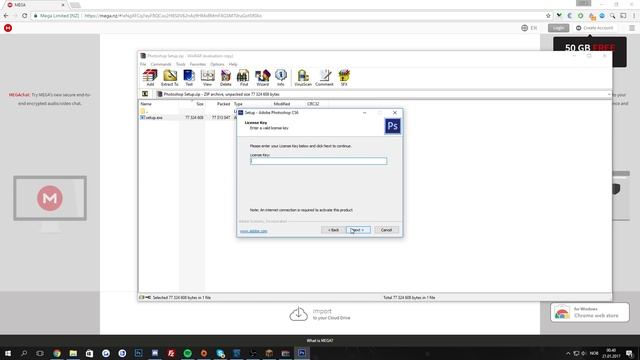Open the WinRAR Help menu
The image size is (640, 360).
[x=233, y=64]
